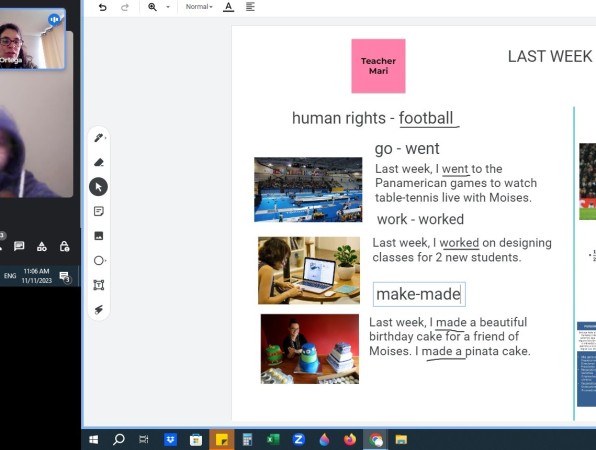Screen dimensions: 596x450
Task: Activate the Select arrow tool
Action: (x=98, y=187)
